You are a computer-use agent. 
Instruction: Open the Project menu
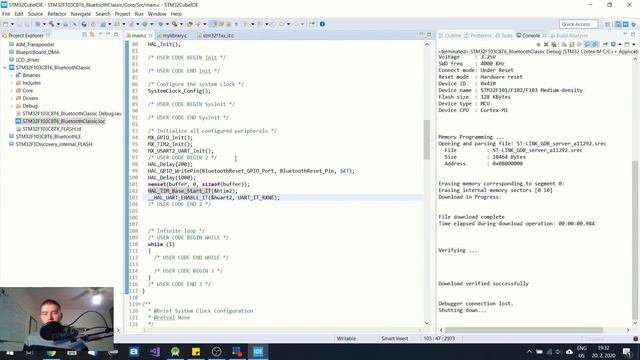coord(122,14)
